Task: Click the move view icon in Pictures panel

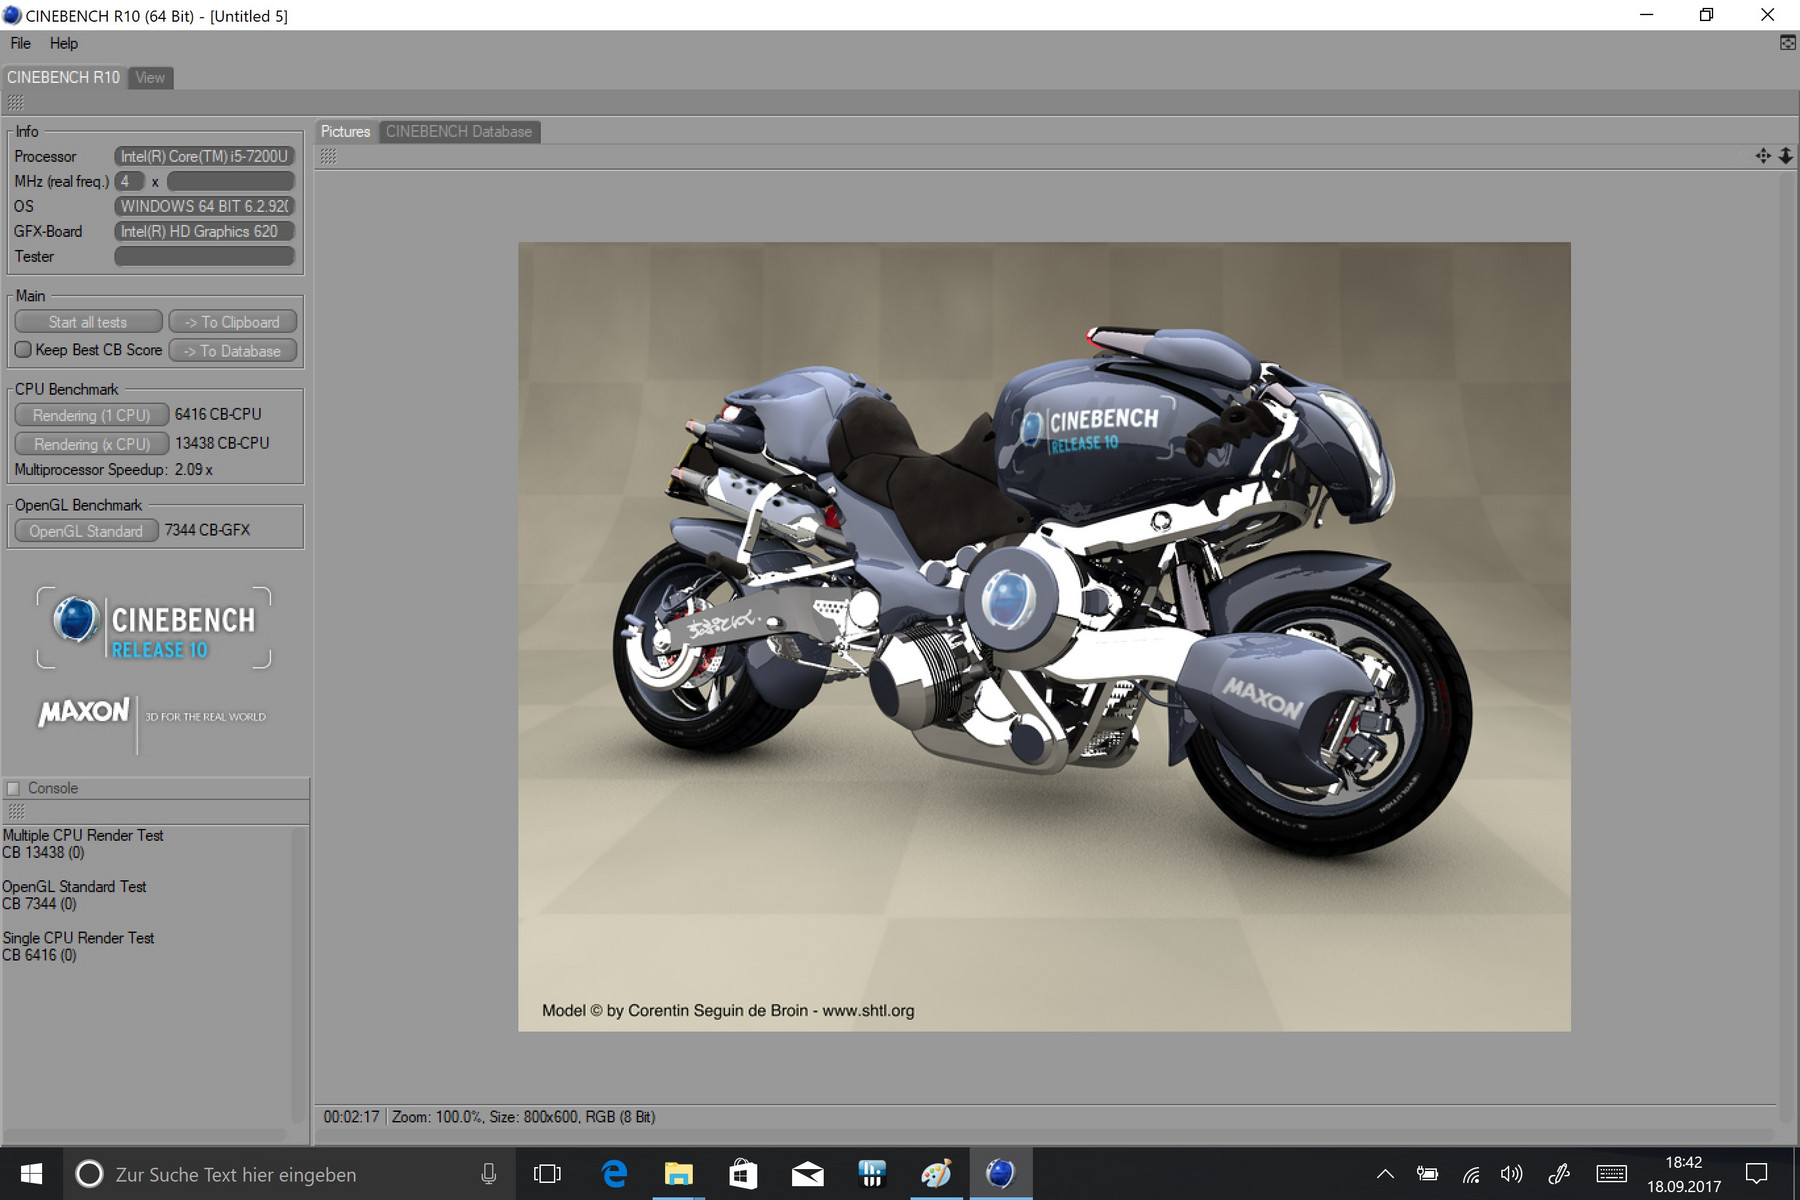Action: click(x=1763, y=156)
